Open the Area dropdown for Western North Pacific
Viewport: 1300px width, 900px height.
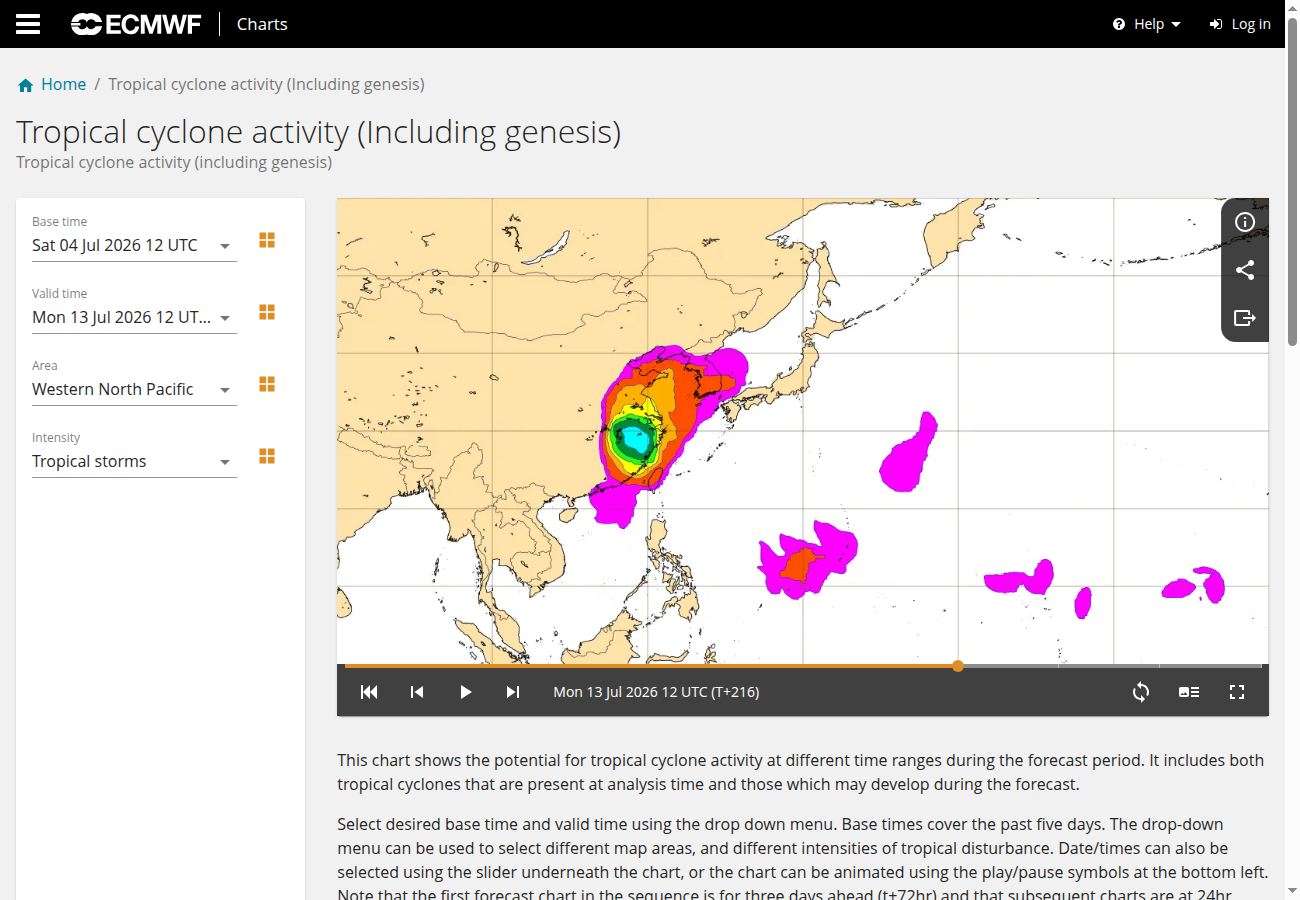[134, 389]
